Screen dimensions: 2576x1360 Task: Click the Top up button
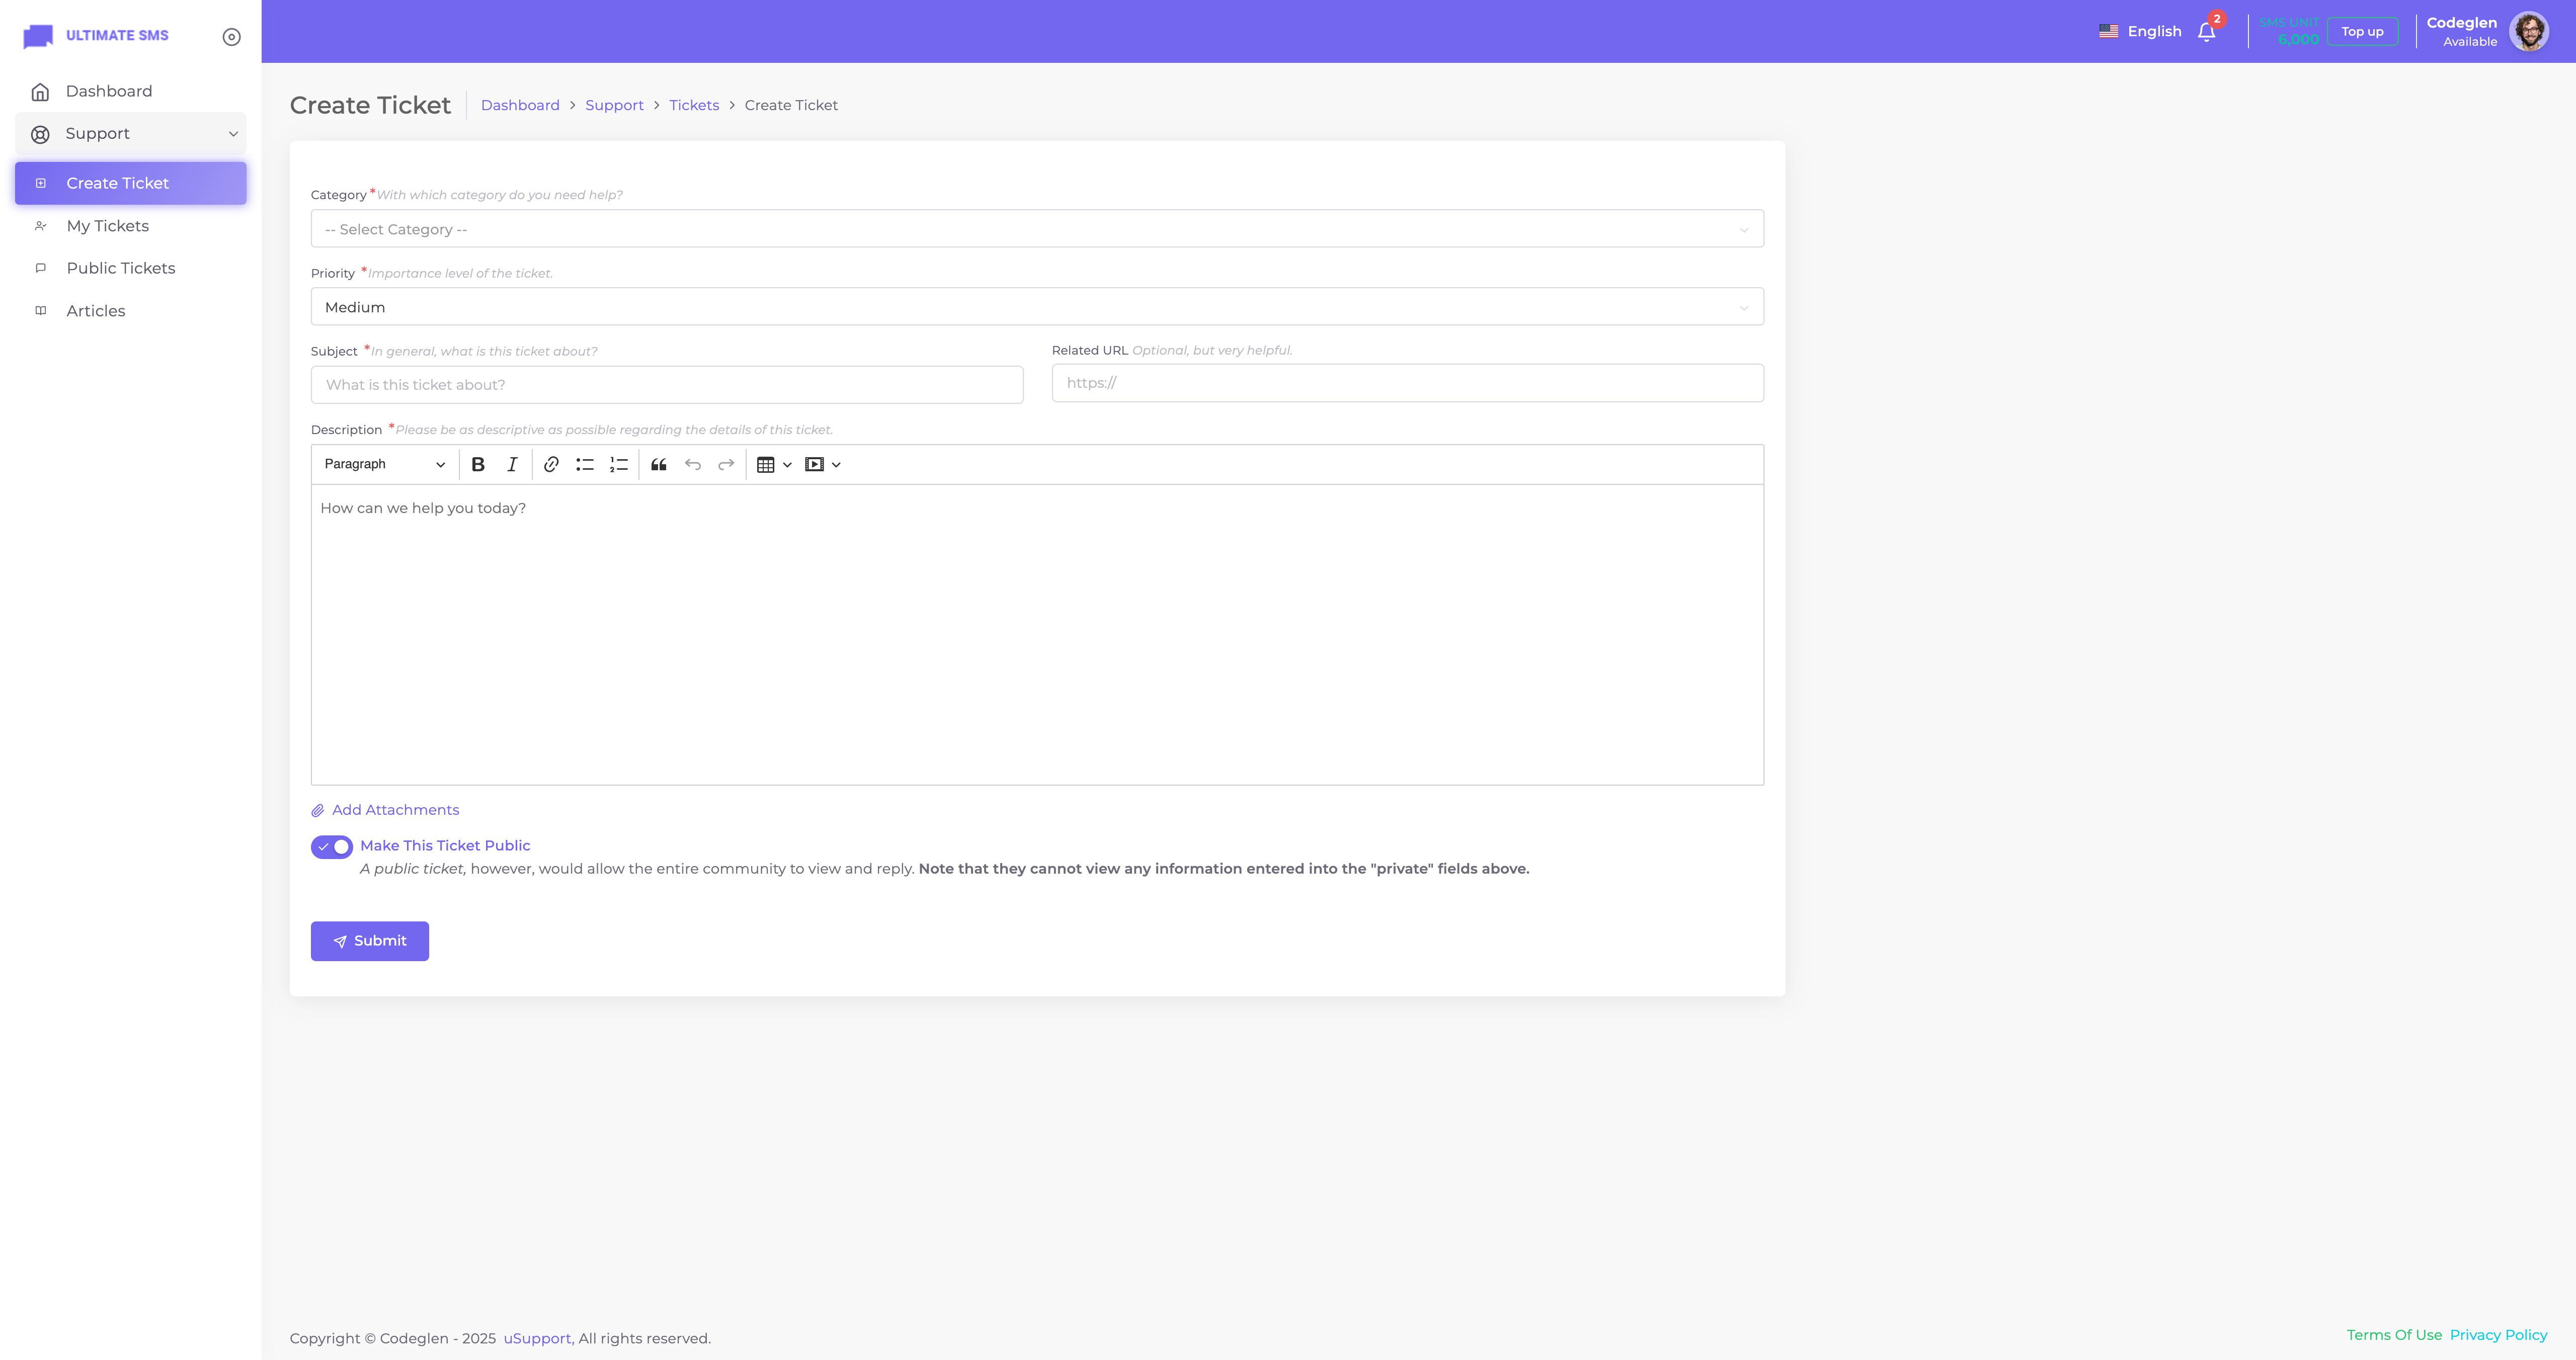[2362, 32]
